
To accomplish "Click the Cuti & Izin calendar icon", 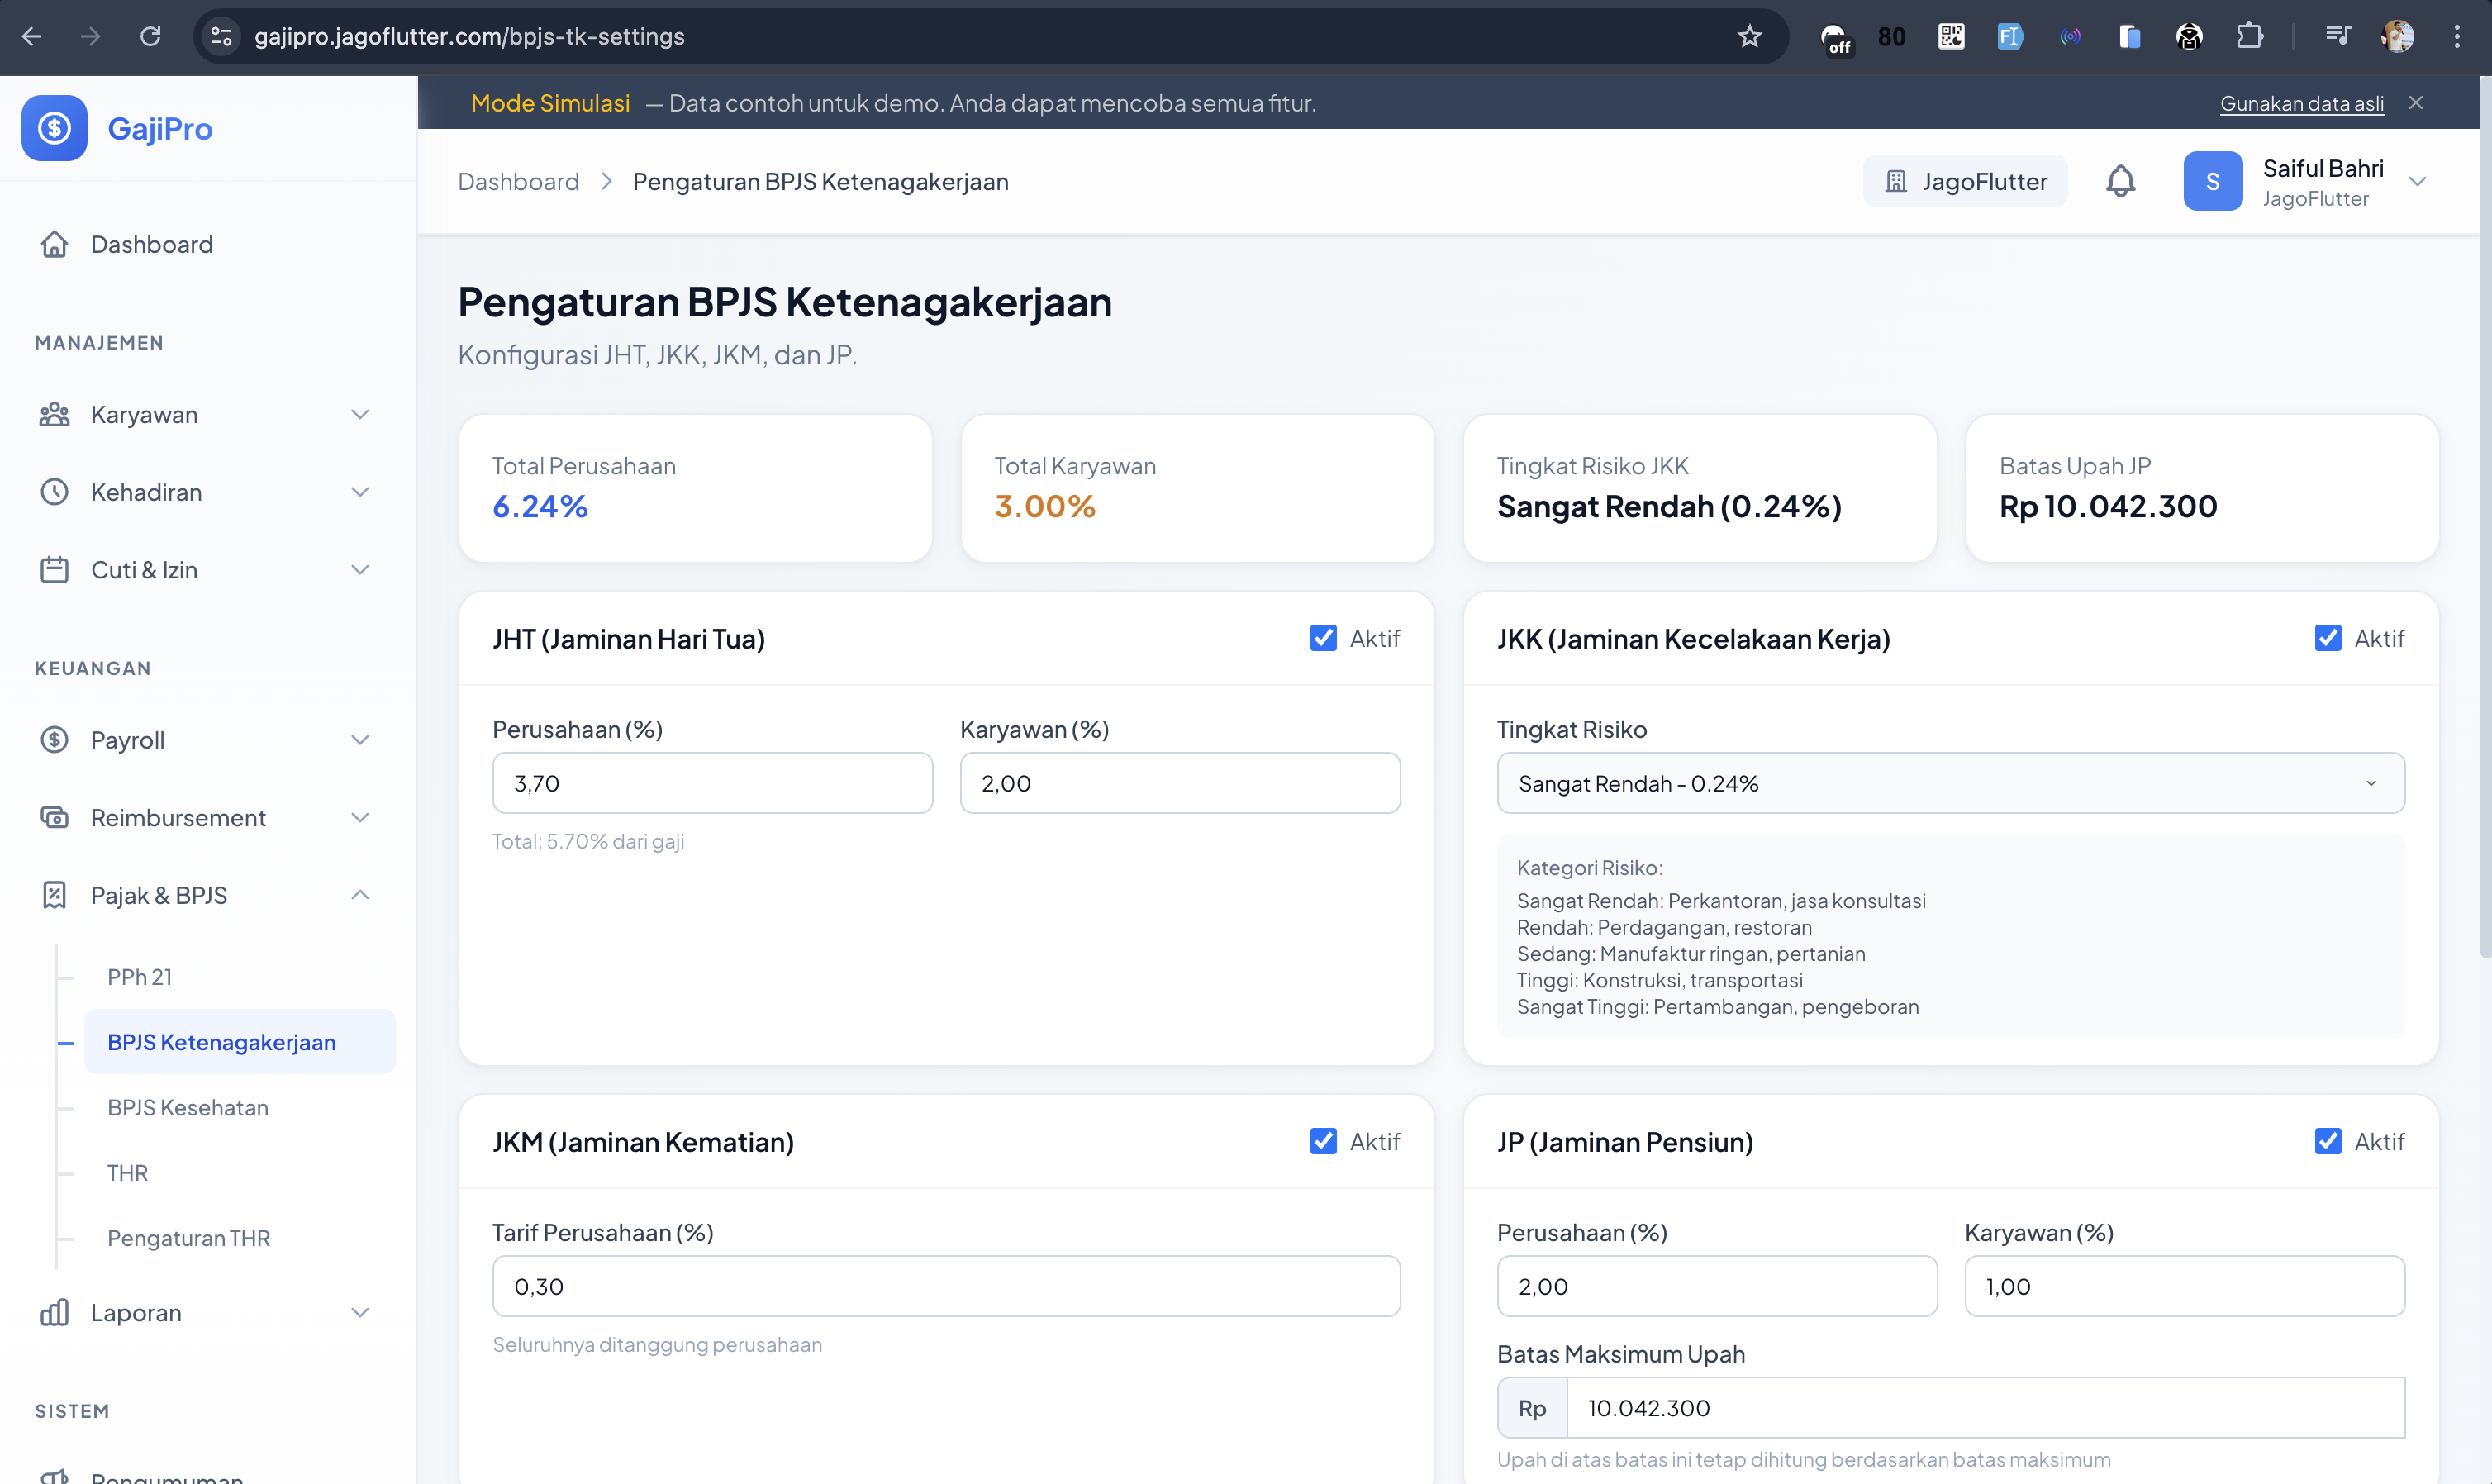I will (54, 570).
